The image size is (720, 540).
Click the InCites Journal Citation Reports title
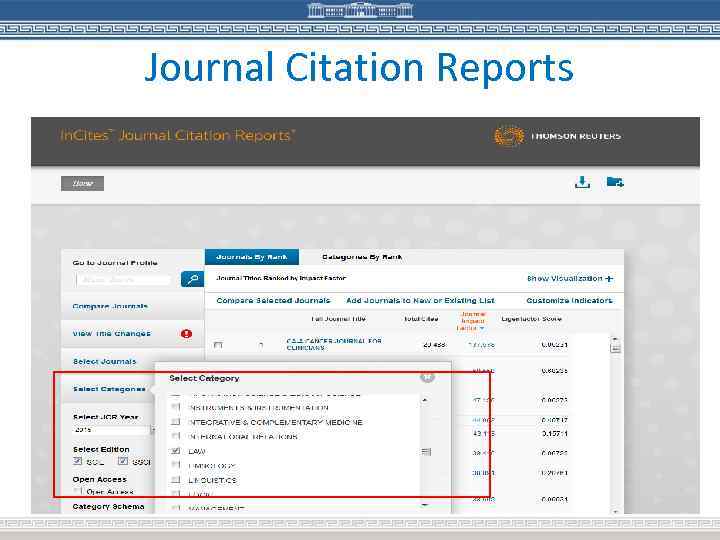coord(178,136)
